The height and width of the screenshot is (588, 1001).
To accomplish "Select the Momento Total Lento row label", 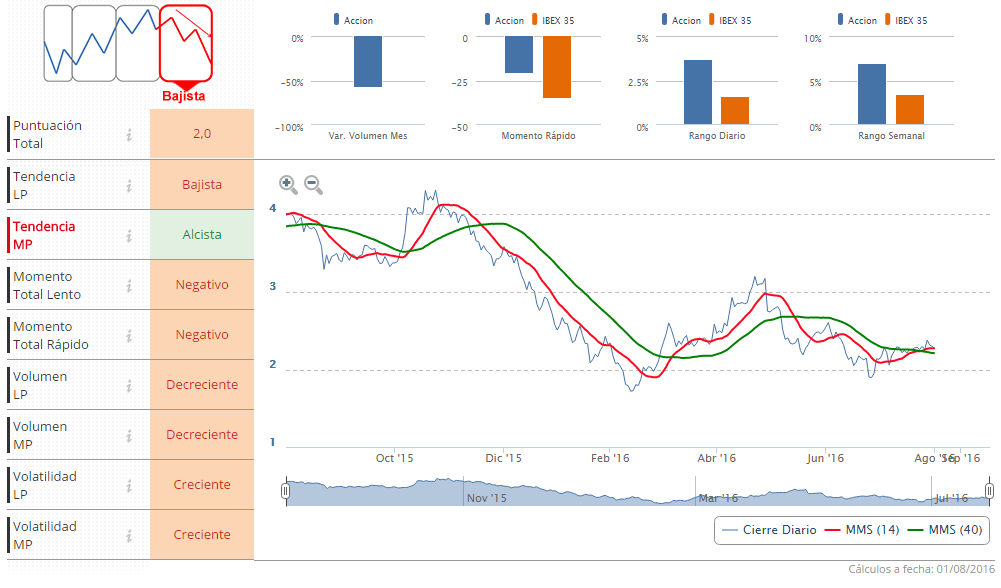I will [x=47, y=285].
